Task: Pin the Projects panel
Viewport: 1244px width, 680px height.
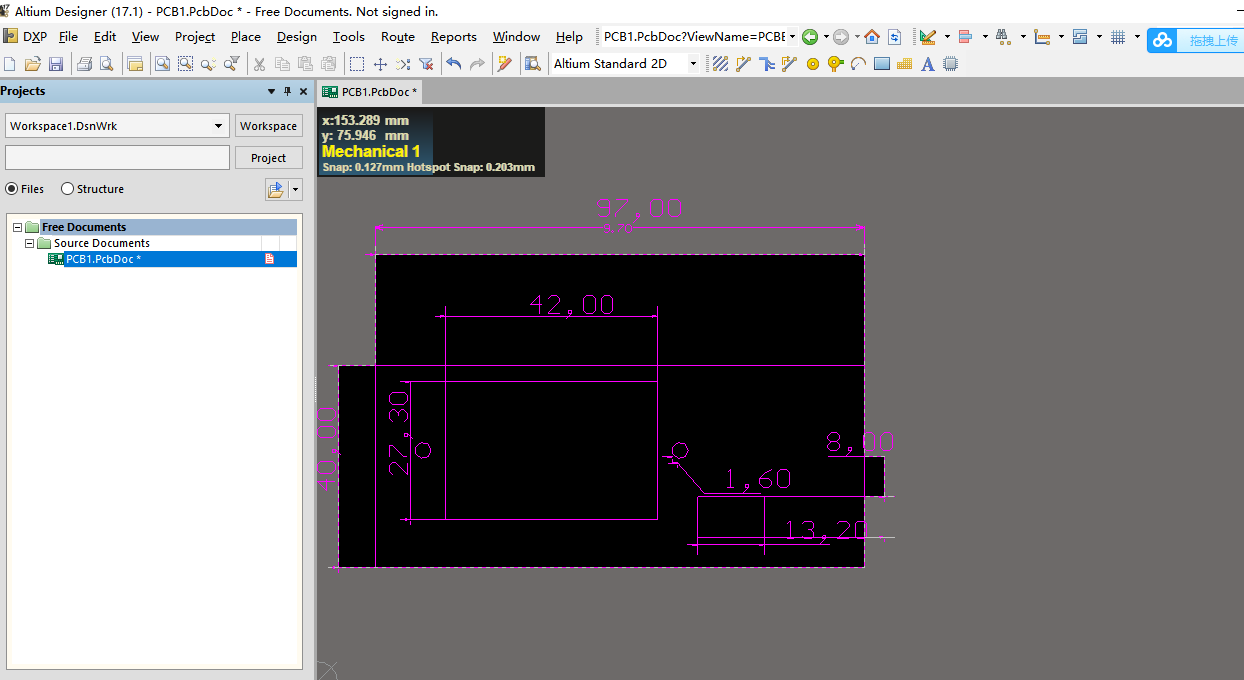Action: pos(287,91)
